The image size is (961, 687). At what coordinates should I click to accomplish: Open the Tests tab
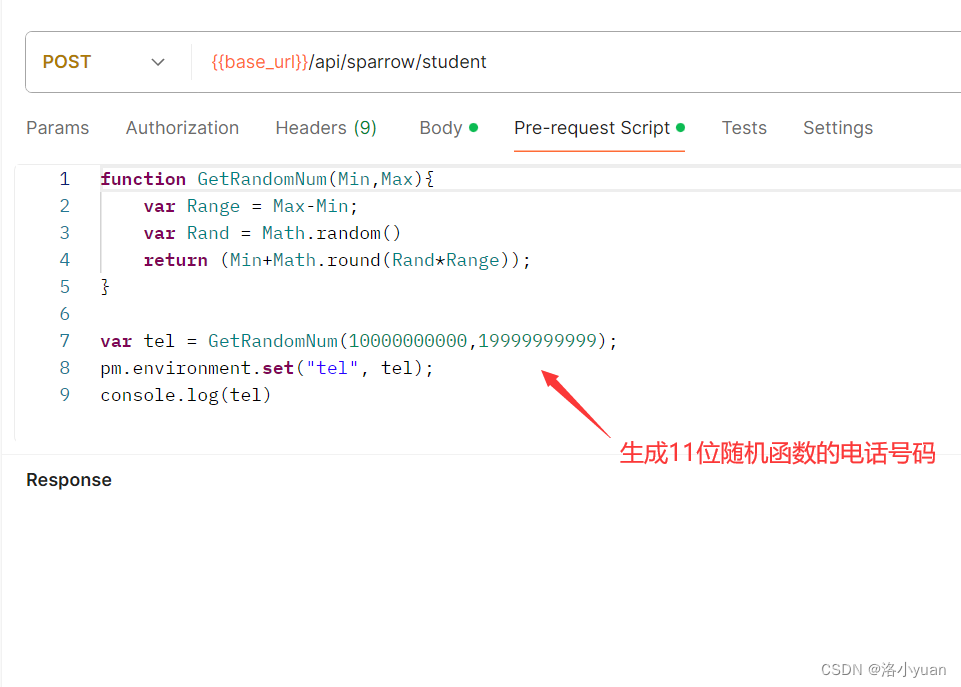click(x=743, y=127)
